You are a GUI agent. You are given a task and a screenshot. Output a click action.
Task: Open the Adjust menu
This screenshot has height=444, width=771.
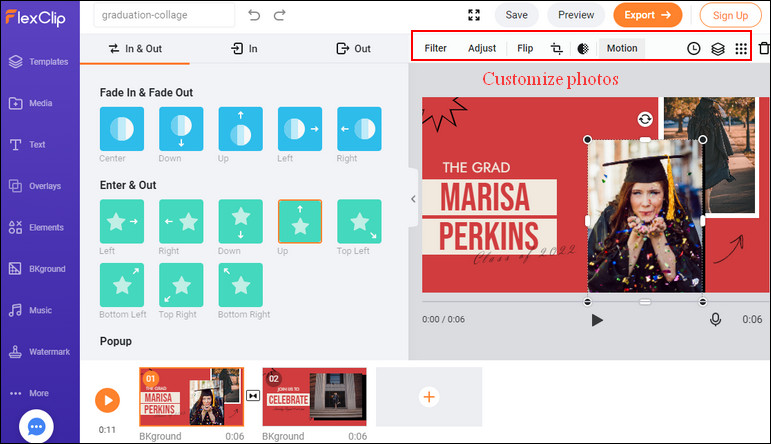coord(482,48)
